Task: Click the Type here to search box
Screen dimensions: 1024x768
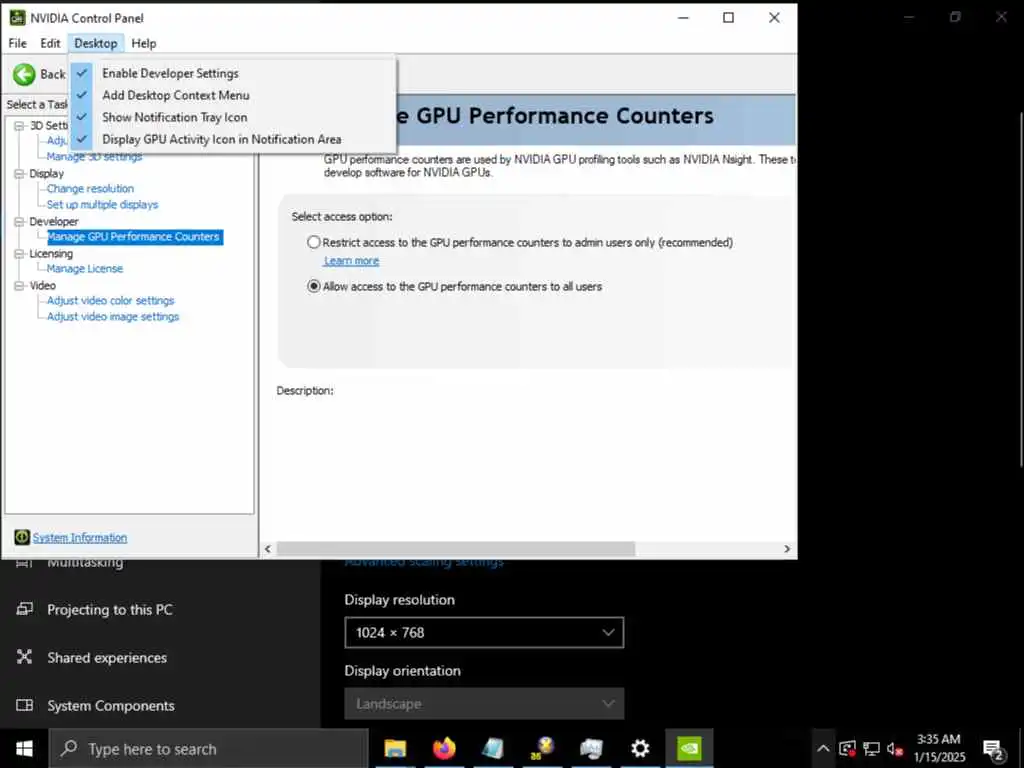Action: tap(210, 748)
